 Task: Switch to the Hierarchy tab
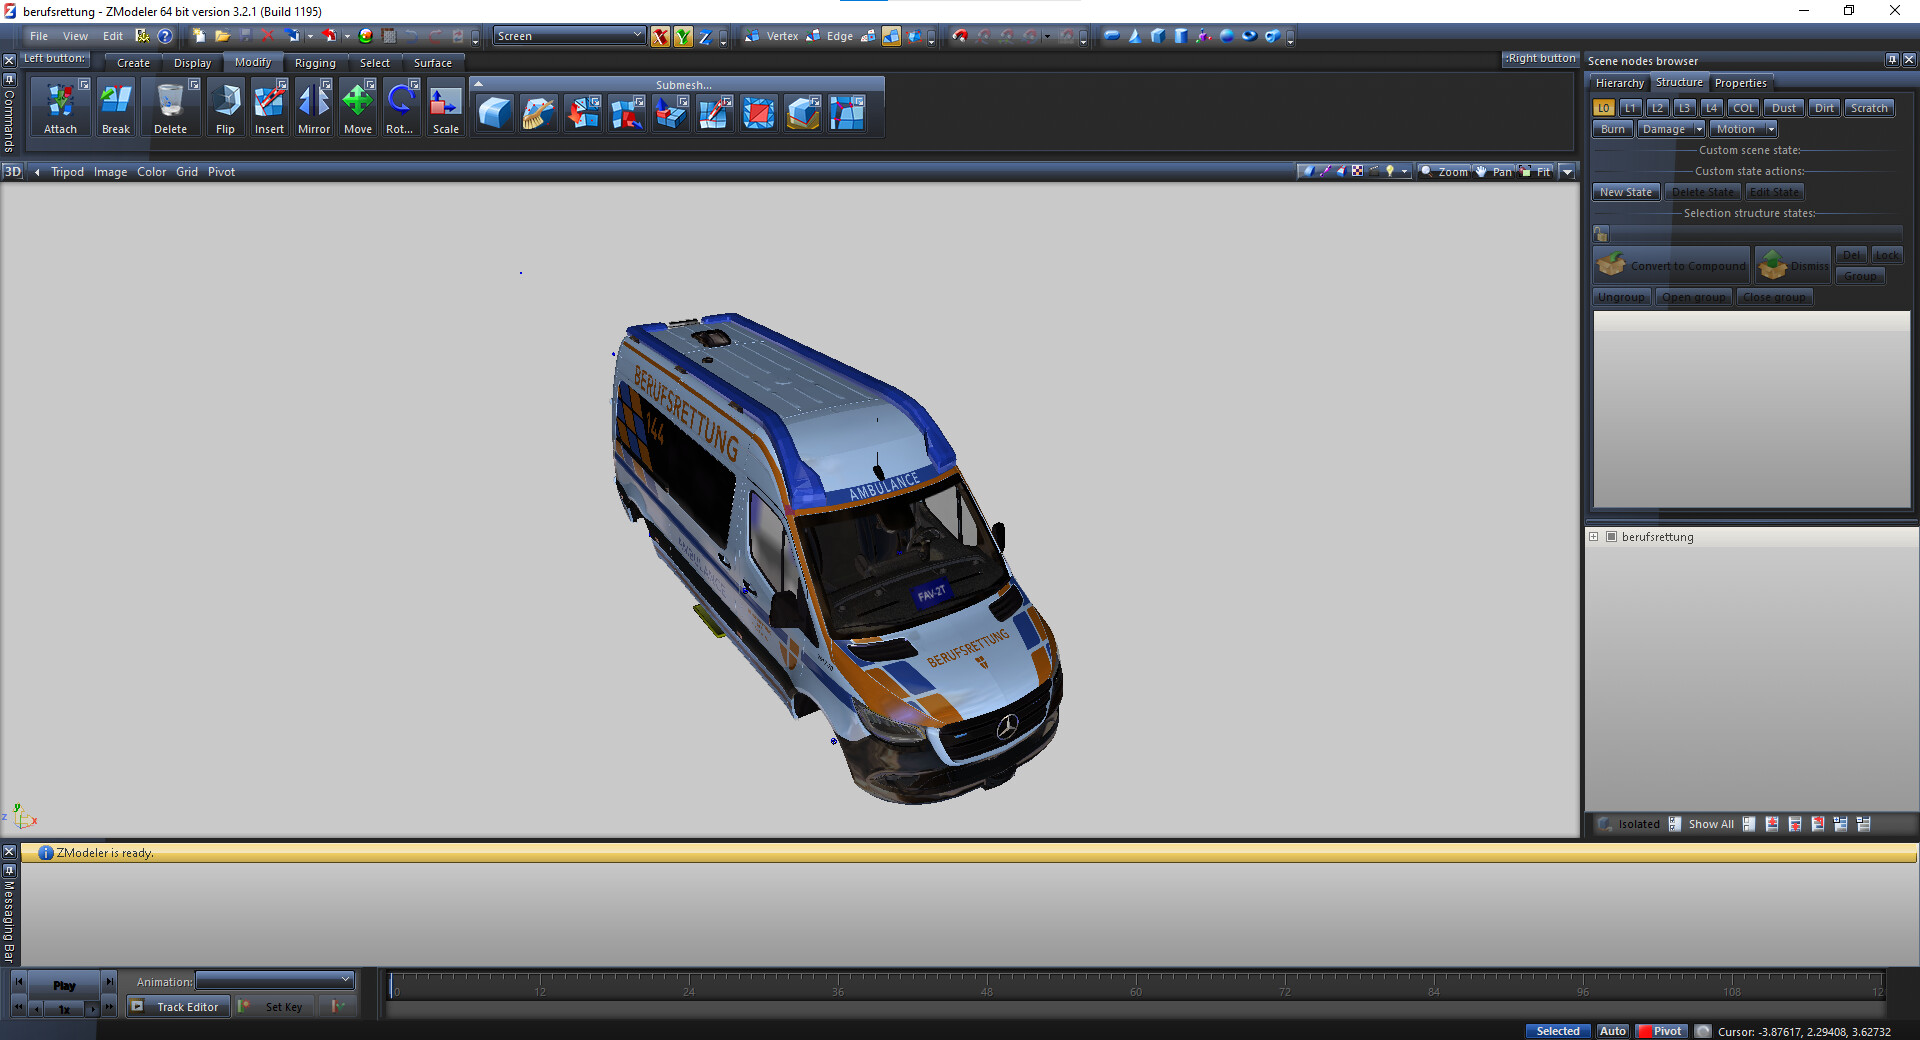(x=1618, y=82)
